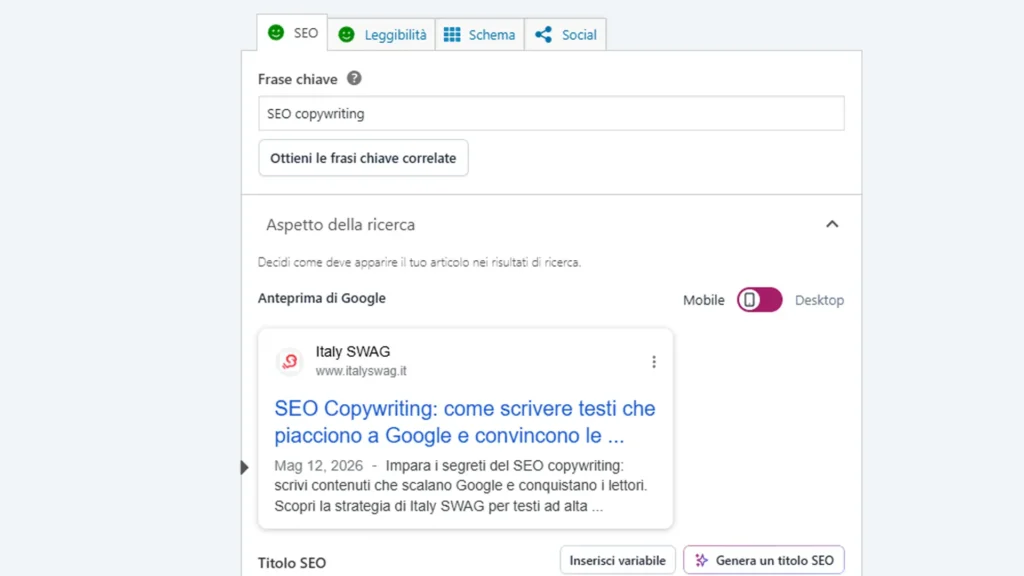Open the three-dot menu in Google preview
Image resolution: width=1024 pixels, height=576 pixels.
point(654,362)
